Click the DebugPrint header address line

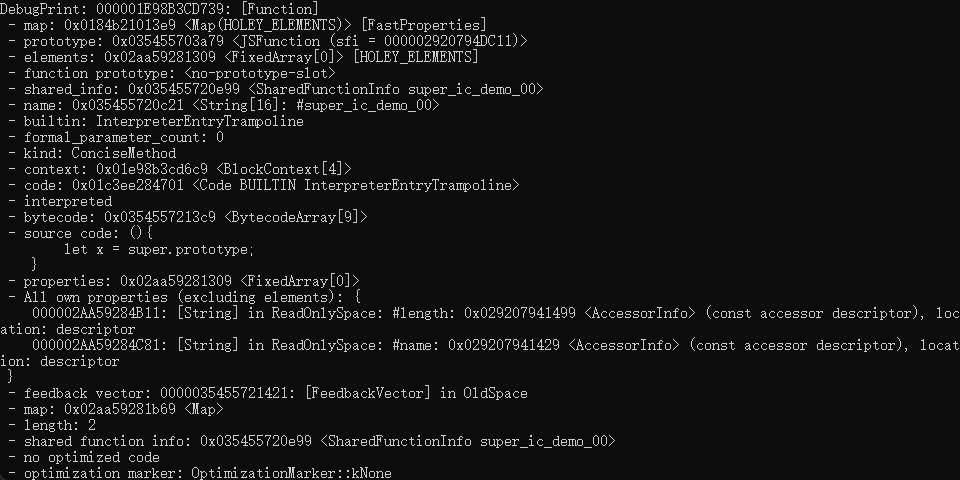click(159, 9)
